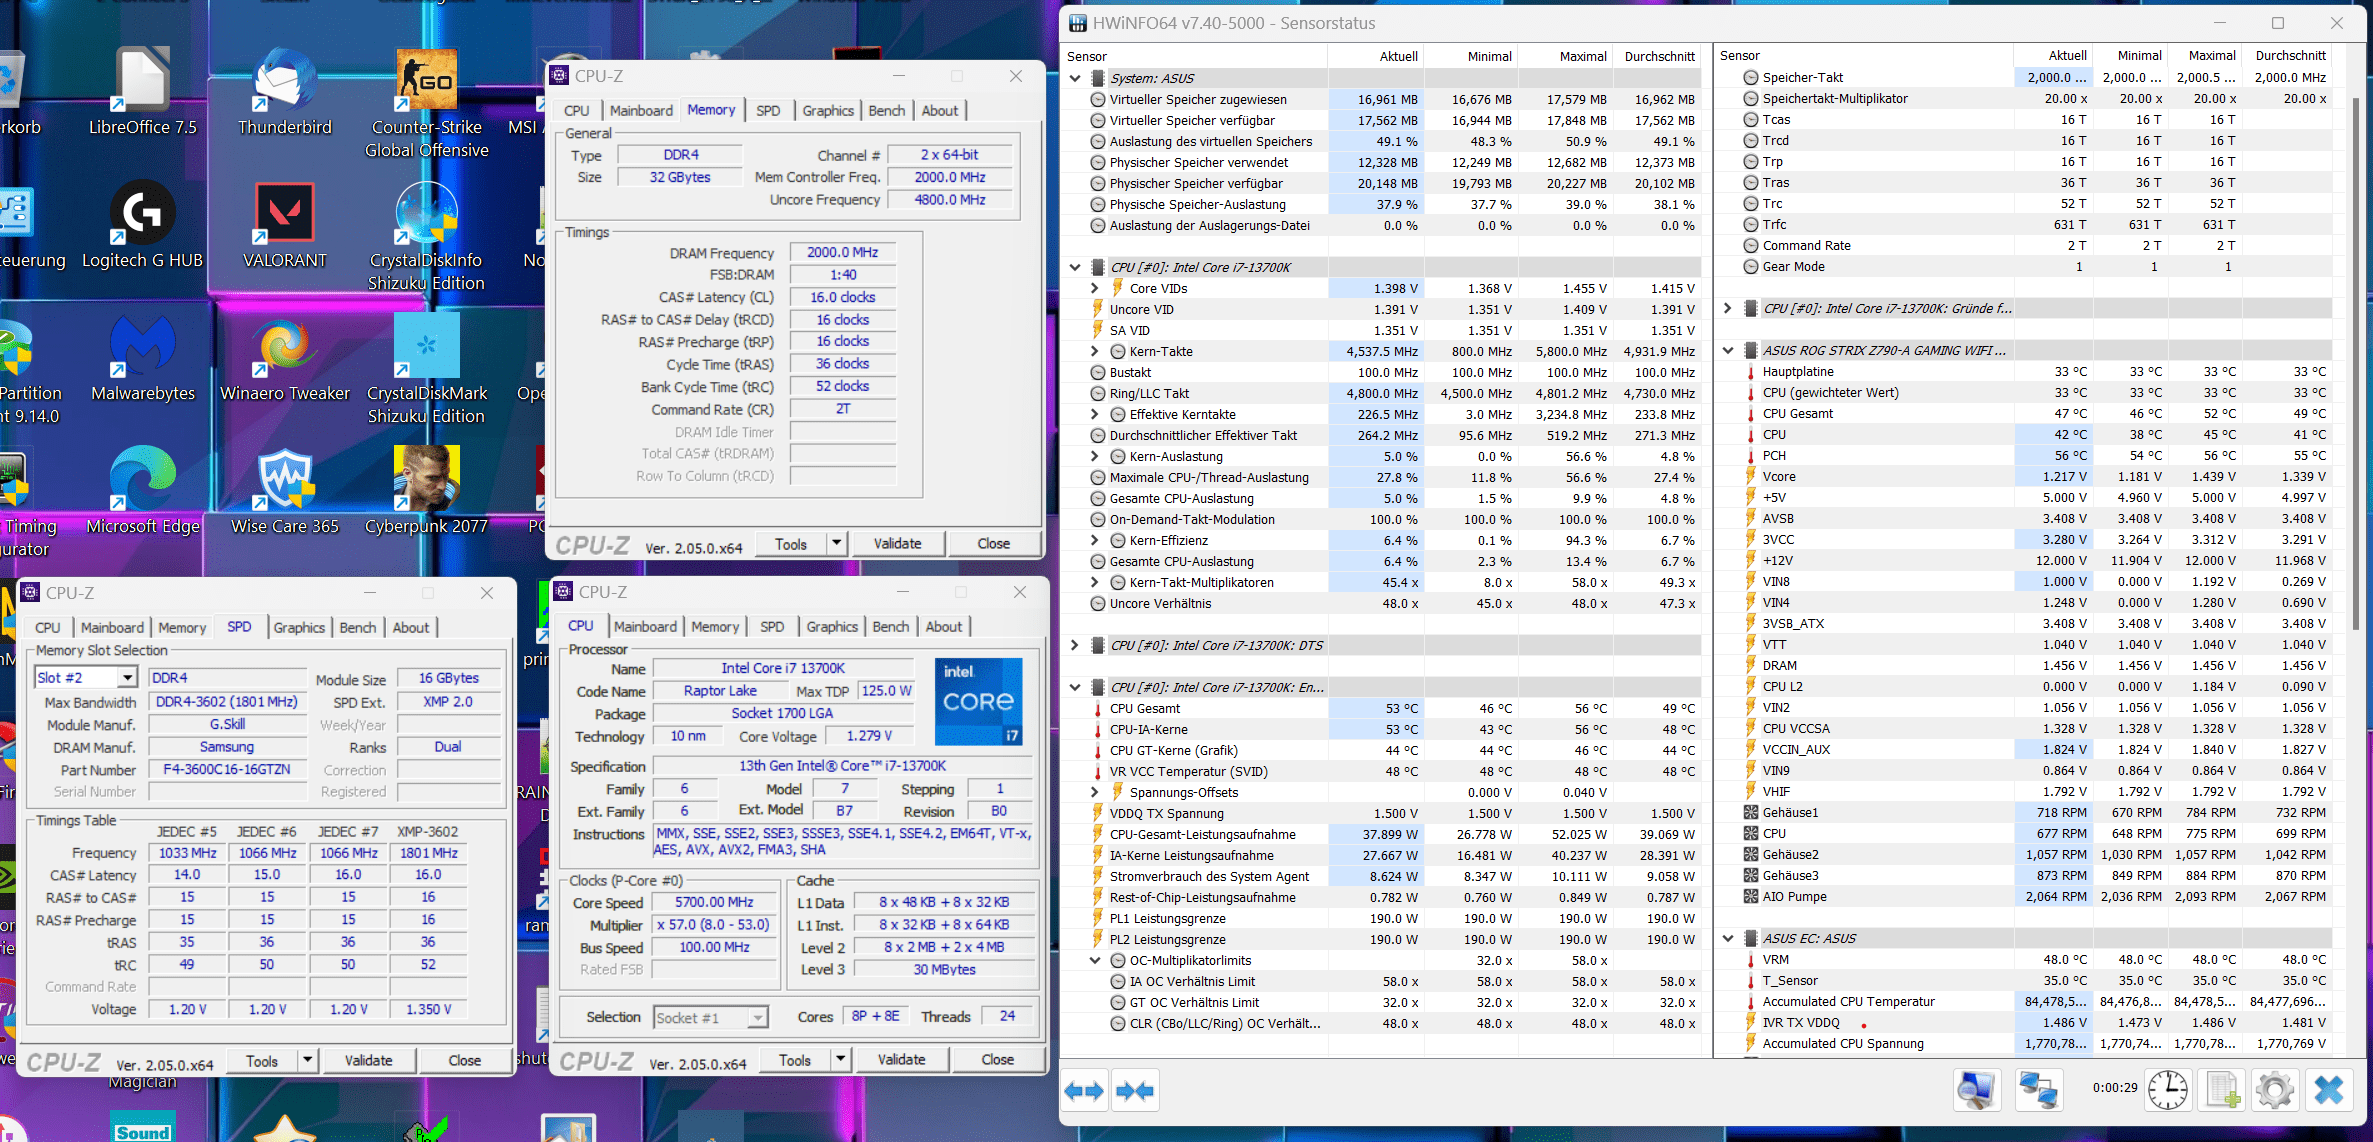Select the VCCIN_AUX voltage row

click(x=2026, y=749)
